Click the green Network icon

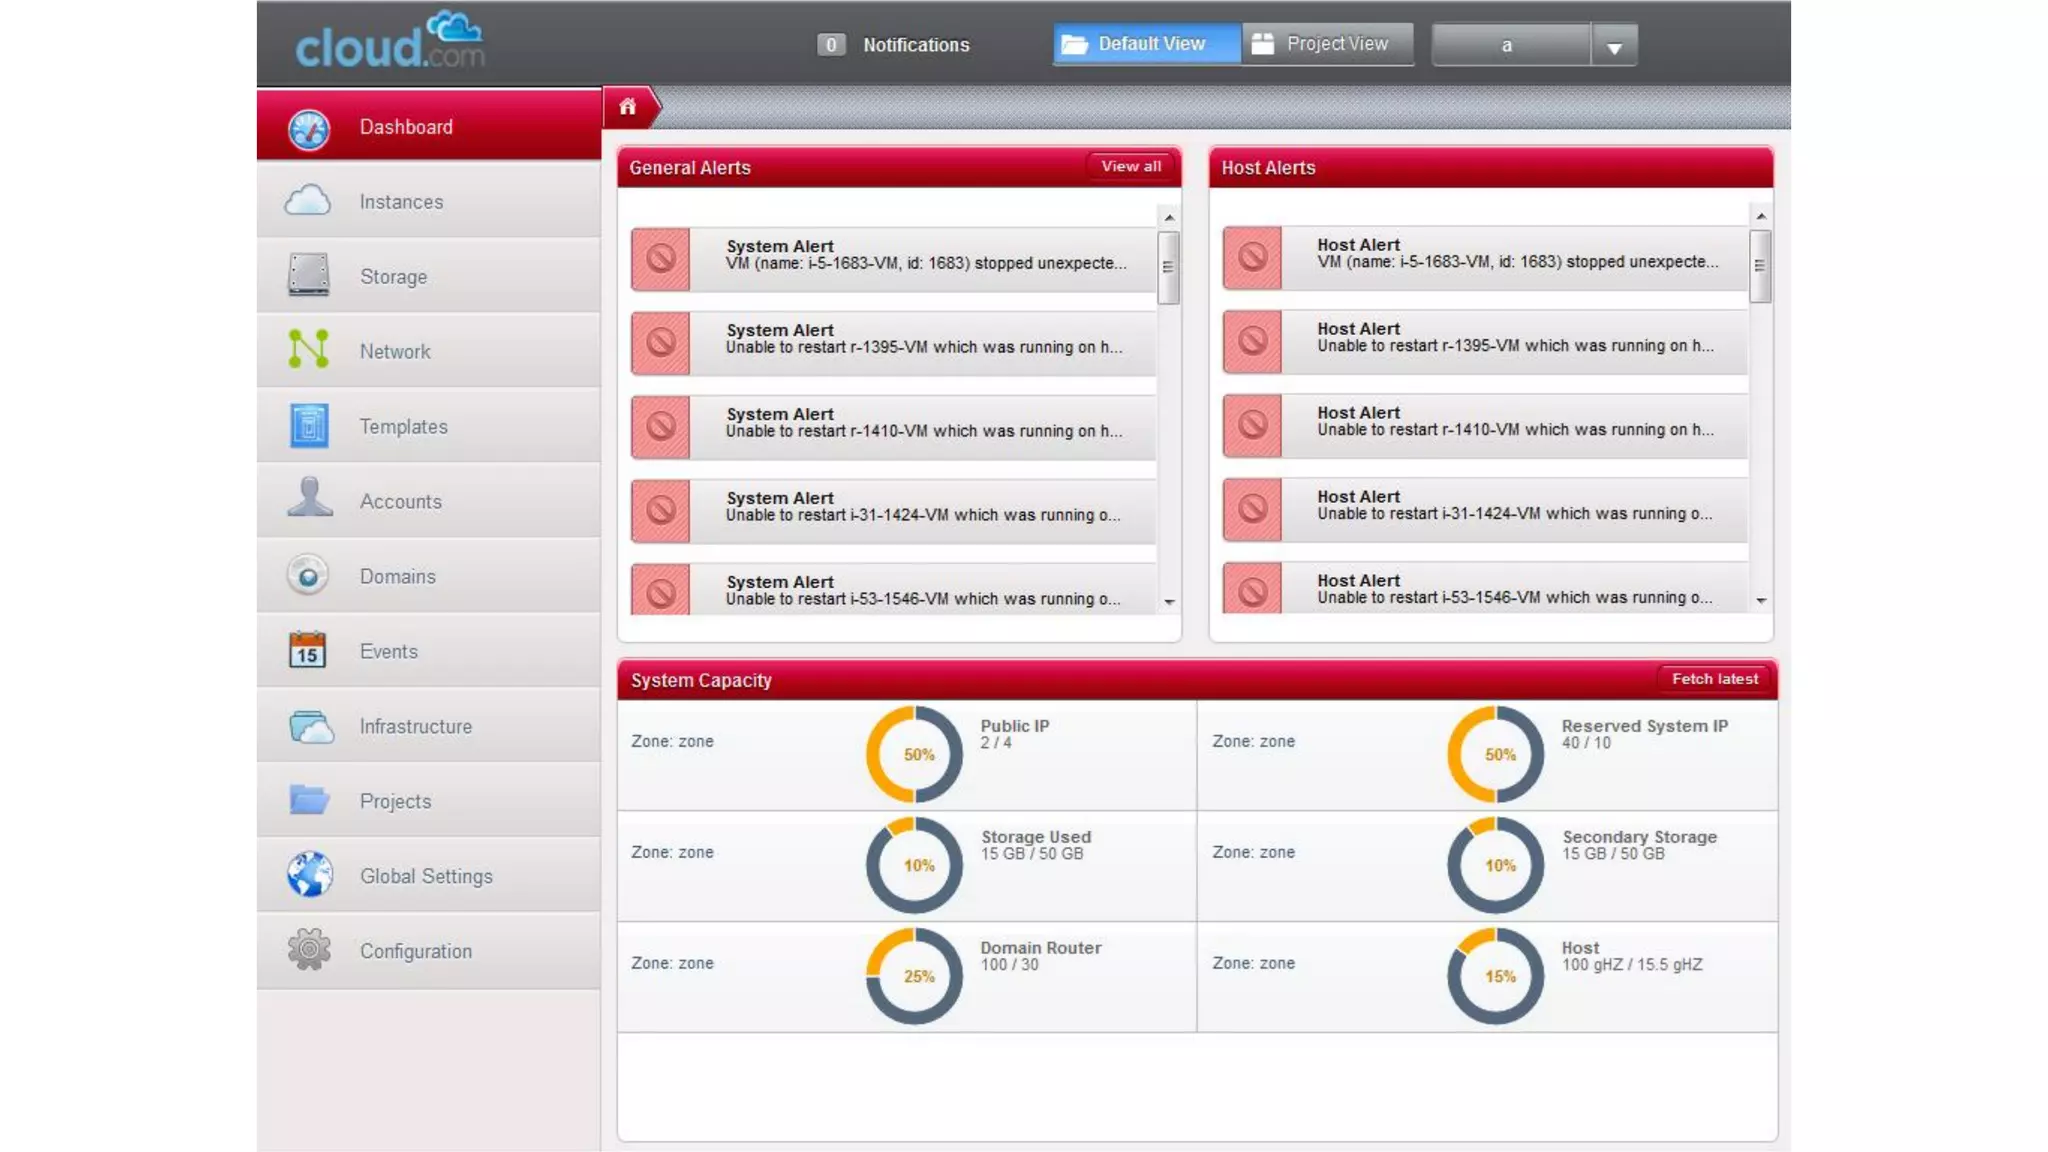(308, 350)
